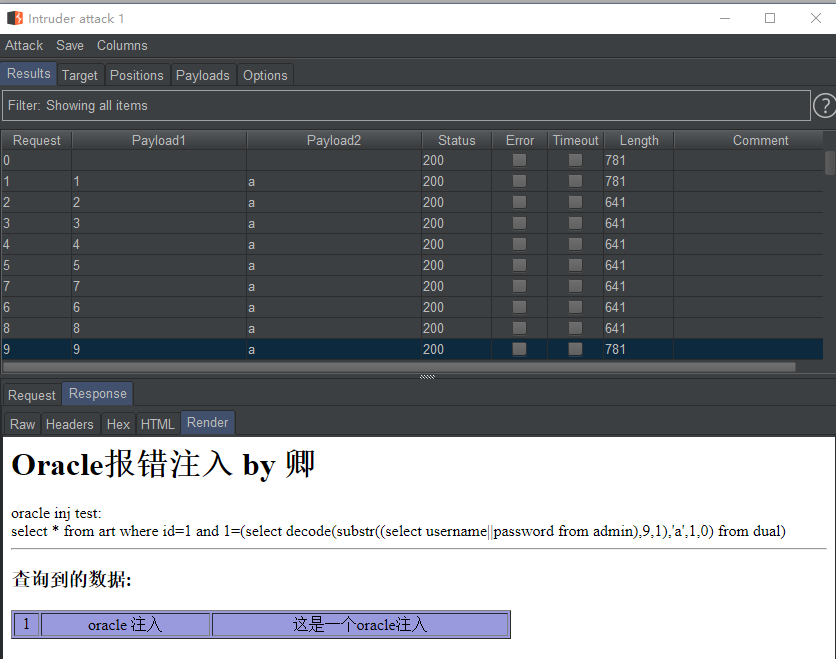Screen dimensions: 836x659
Task: Select request 5 row's 641 length cell
Action: [x=639, y=265]
